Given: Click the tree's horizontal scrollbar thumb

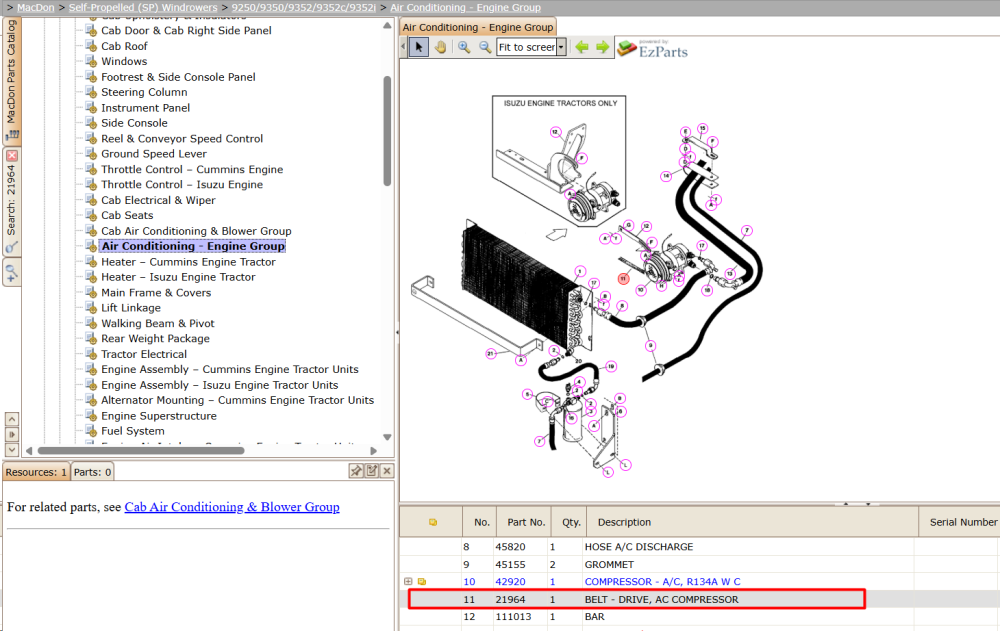Looking at the screenshot, I should [141, 450].
